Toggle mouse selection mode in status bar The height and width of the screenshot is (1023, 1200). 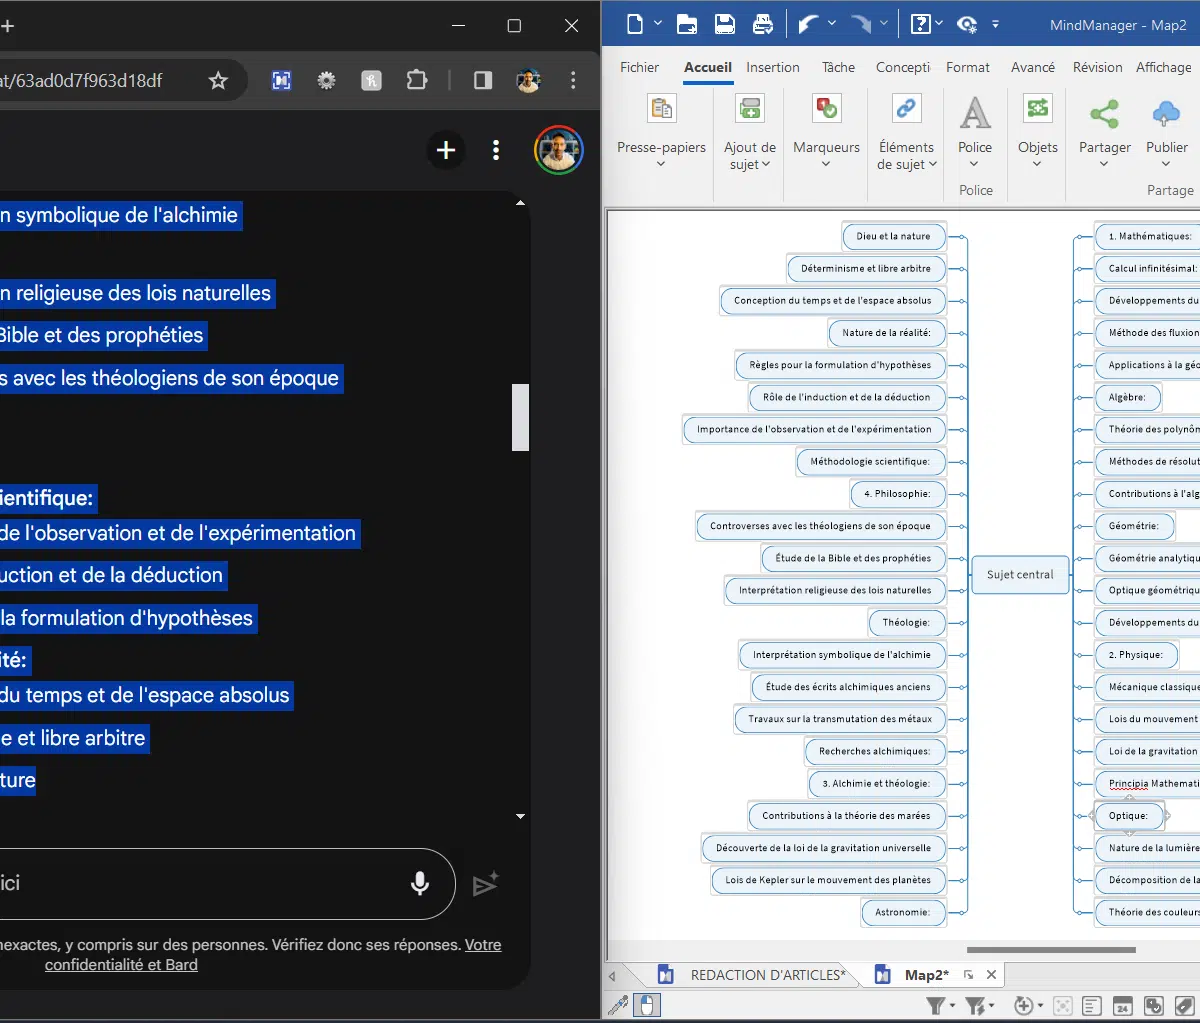click(647, 1005)
